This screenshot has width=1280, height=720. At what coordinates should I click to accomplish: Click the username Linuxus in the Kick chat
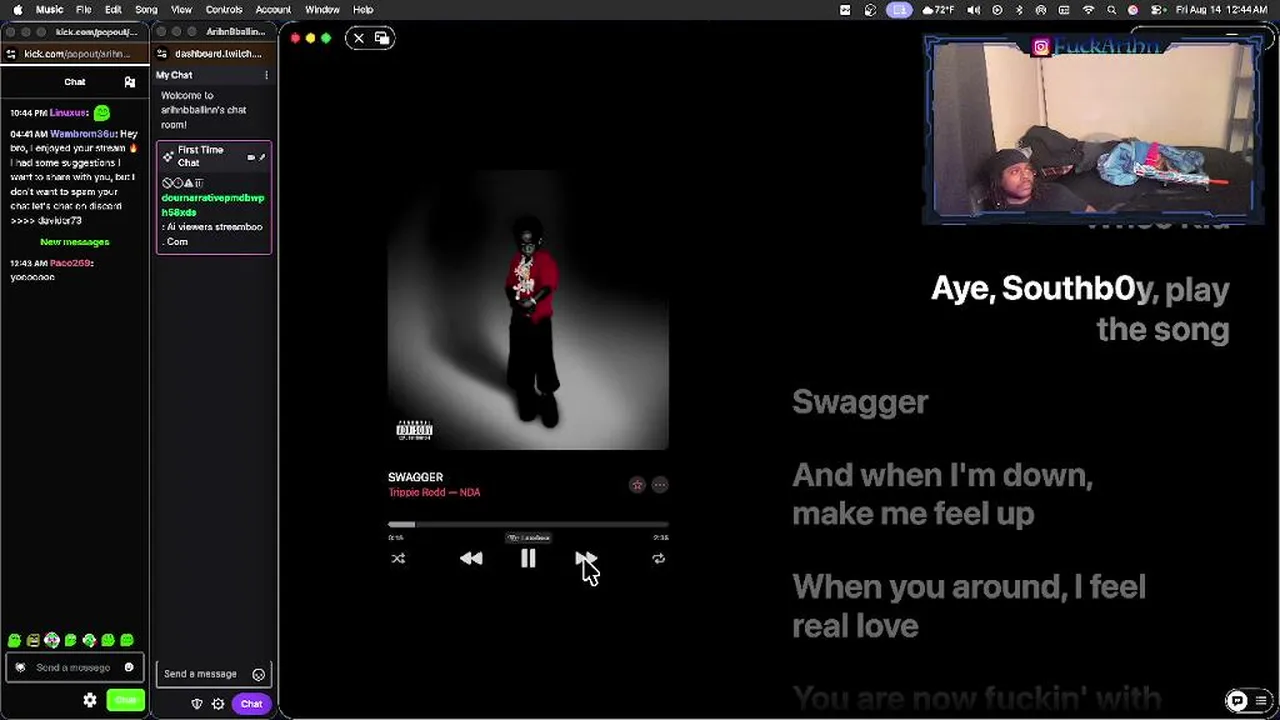point(68,113)
